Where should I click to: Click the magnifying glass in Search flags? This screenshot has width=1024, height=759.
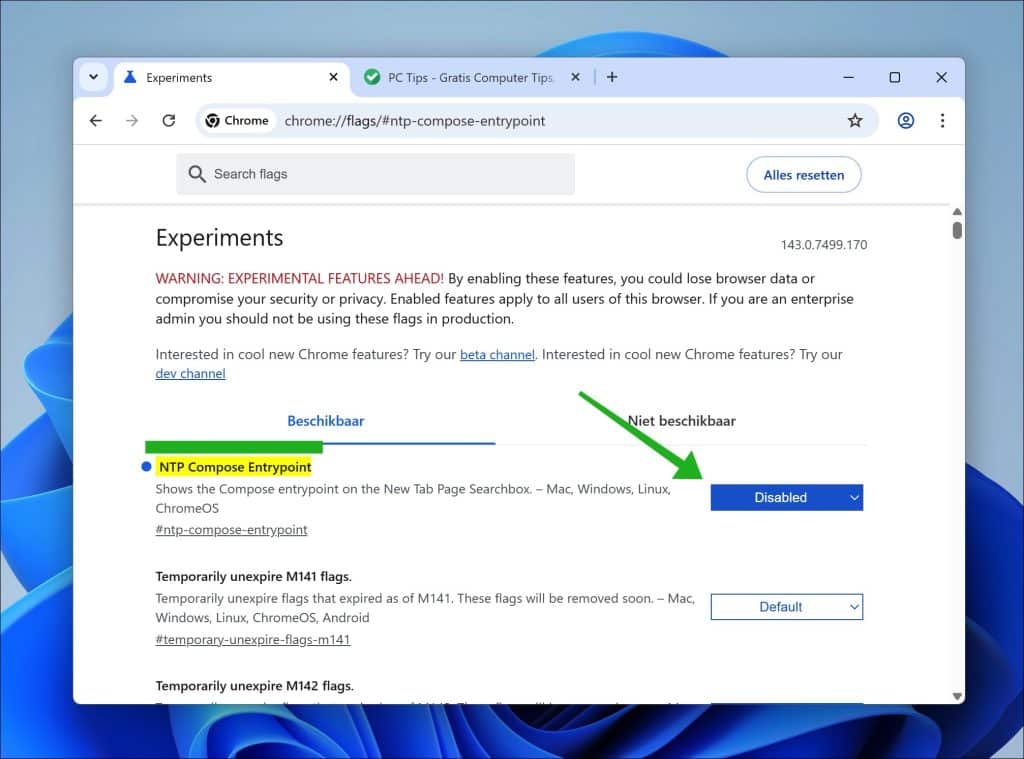tap(197, 174)
